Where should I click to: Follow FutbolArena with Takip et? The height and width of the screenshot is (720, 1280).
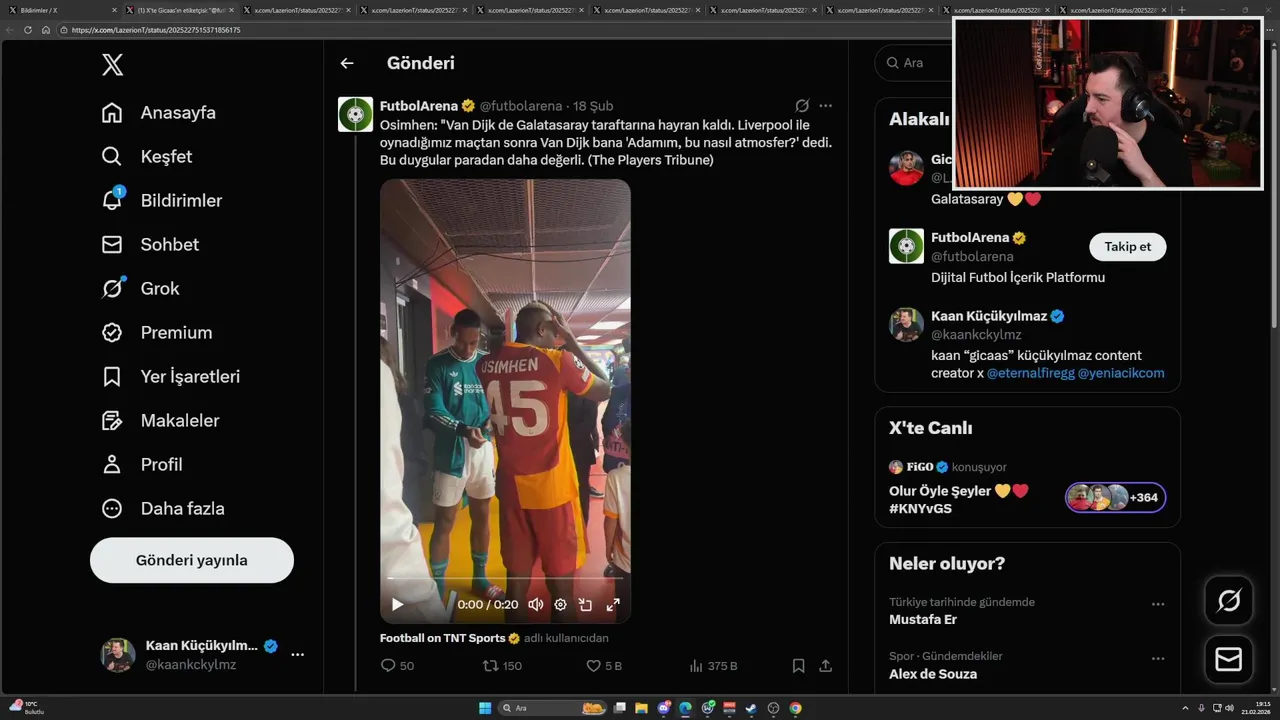(1127, 246)
